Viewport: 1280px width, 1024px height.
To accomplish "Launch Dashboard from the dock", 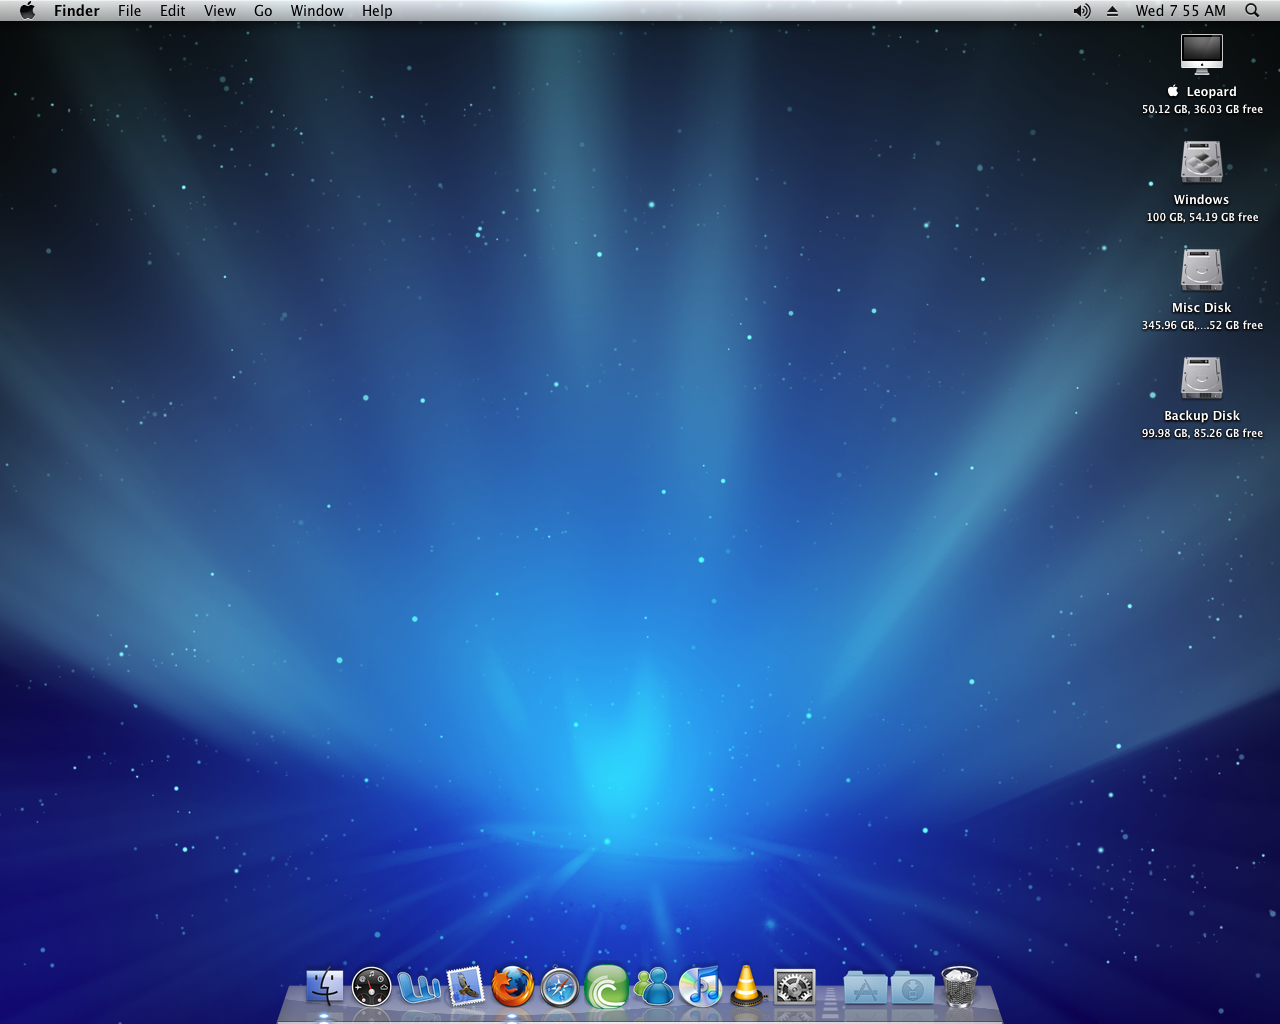I will click(x=371, y=987).
